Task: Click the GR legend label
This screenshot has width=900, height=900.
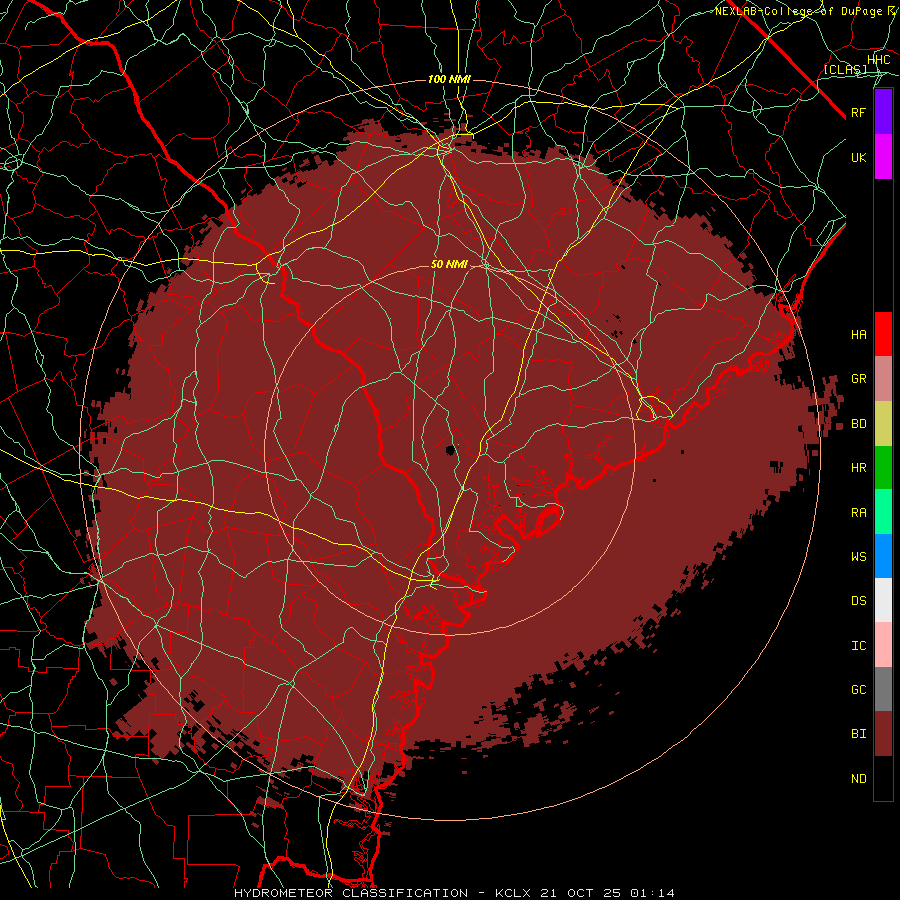Action: 858,379
